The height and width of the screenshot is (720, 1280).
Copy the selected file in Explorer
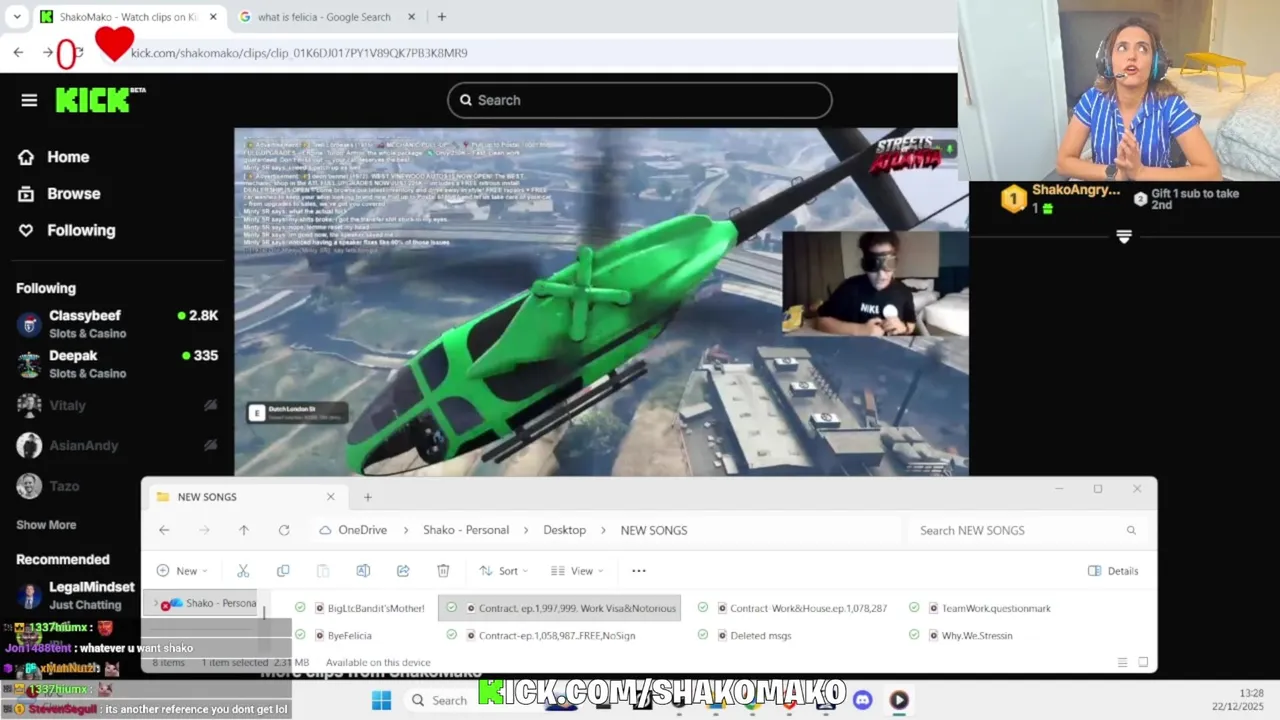click(283, 571)
